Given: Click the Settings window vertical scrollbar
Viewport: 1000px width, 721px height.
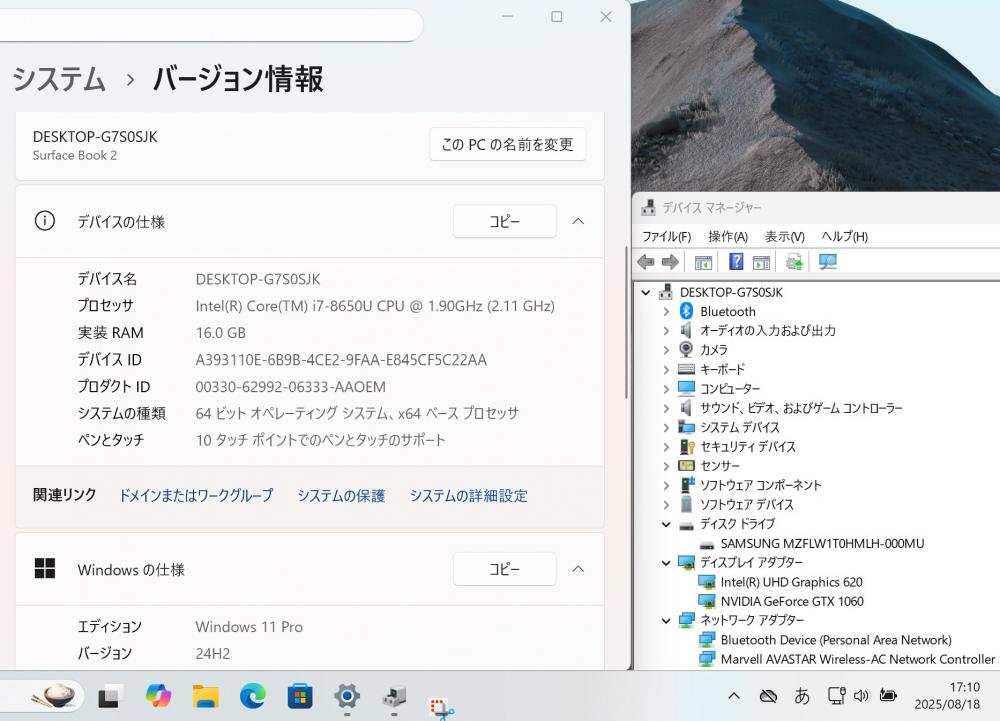Looking at the screenshot, I should pyautogui.click(x=626, y=322).
